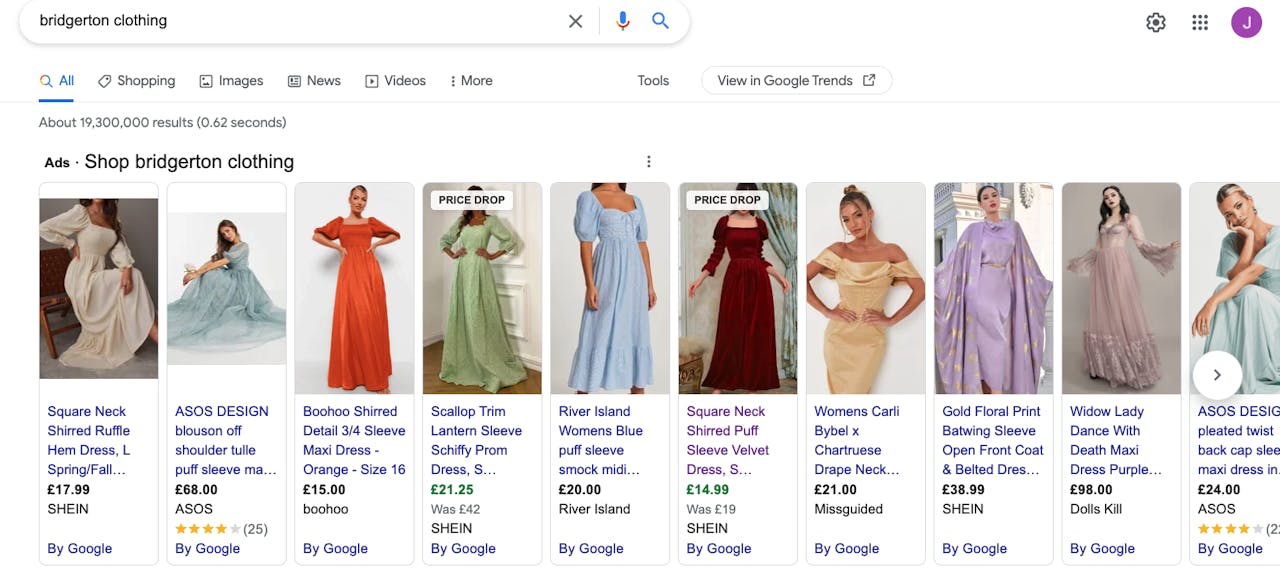
Task: Open Gold Floral Print Batwing Sleeve Coat link
Action: click(x=993, y=440)
